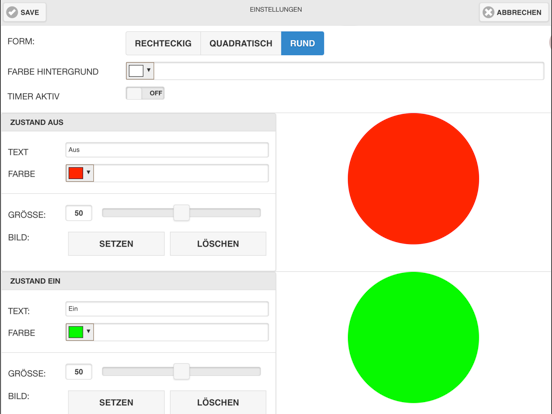Click Löschen for the Zustand Ein image

point(218,402)
